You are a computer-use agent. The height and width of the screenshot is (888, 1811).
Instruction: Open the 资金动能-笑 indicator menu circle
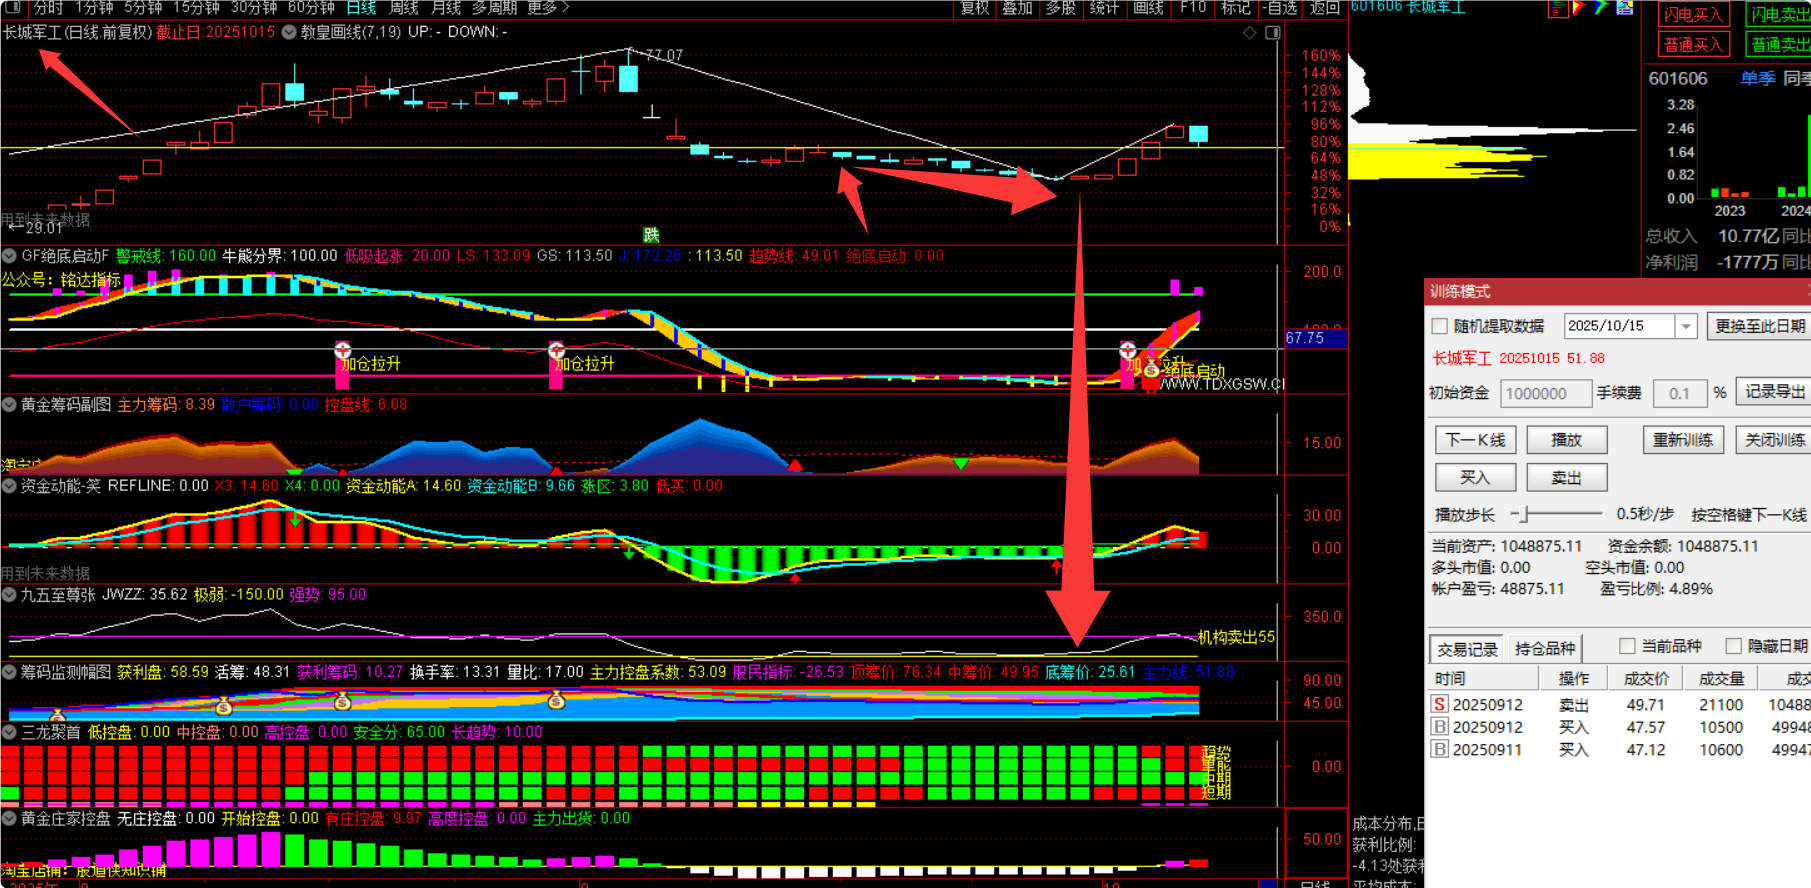coord(9,486)
